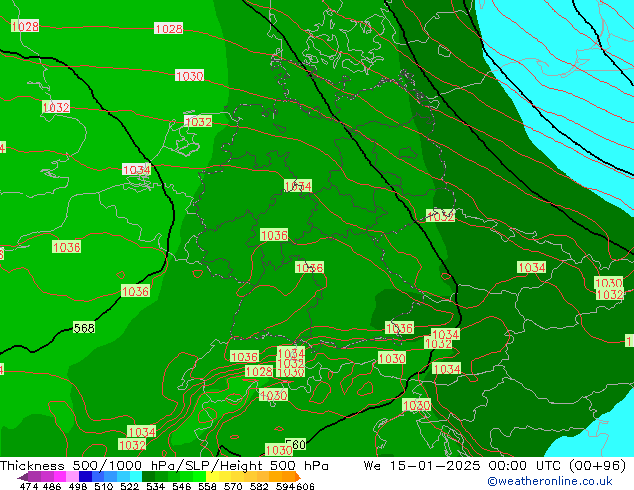
Task: Click the 606 legend value
Action: [304, 486]
